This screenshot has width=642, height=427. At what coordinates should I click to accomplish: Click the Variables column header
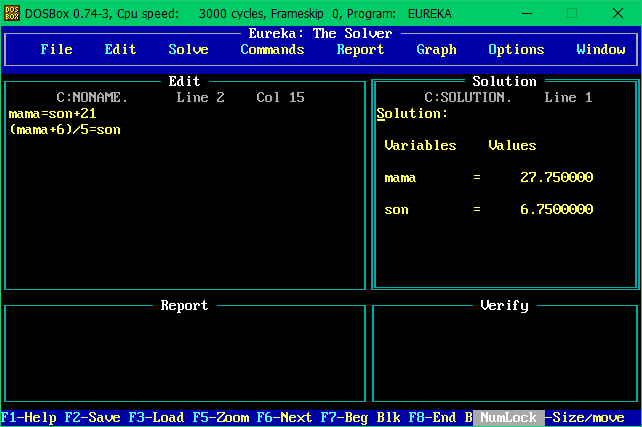[420, 145]
